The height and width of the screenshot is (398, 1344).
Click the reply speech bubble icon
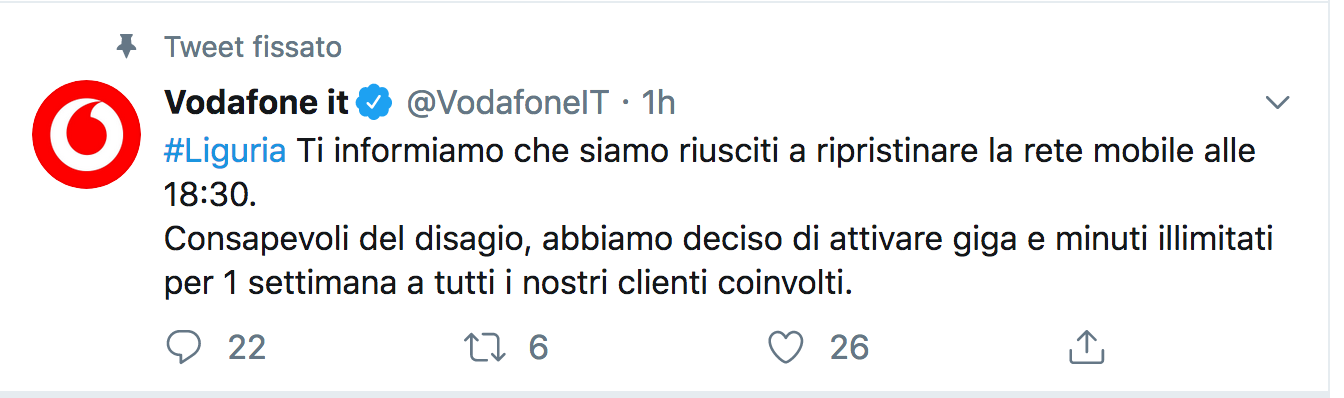click(183, 347)
